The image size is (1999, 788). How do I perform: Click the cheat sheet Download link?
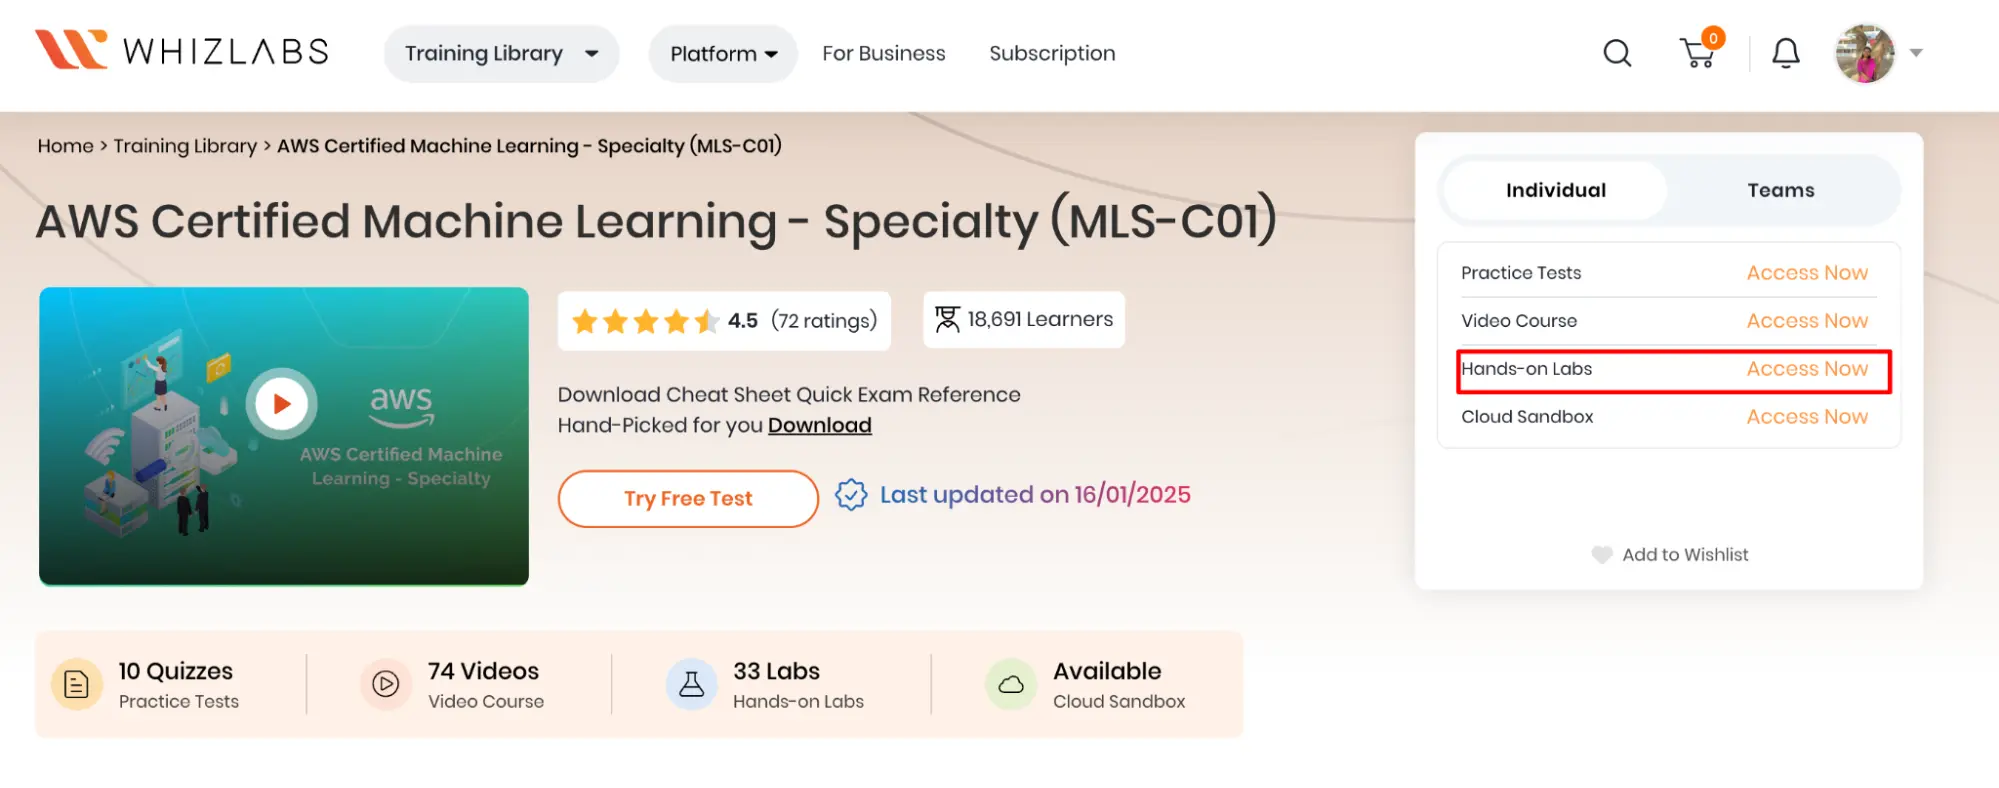820,425
